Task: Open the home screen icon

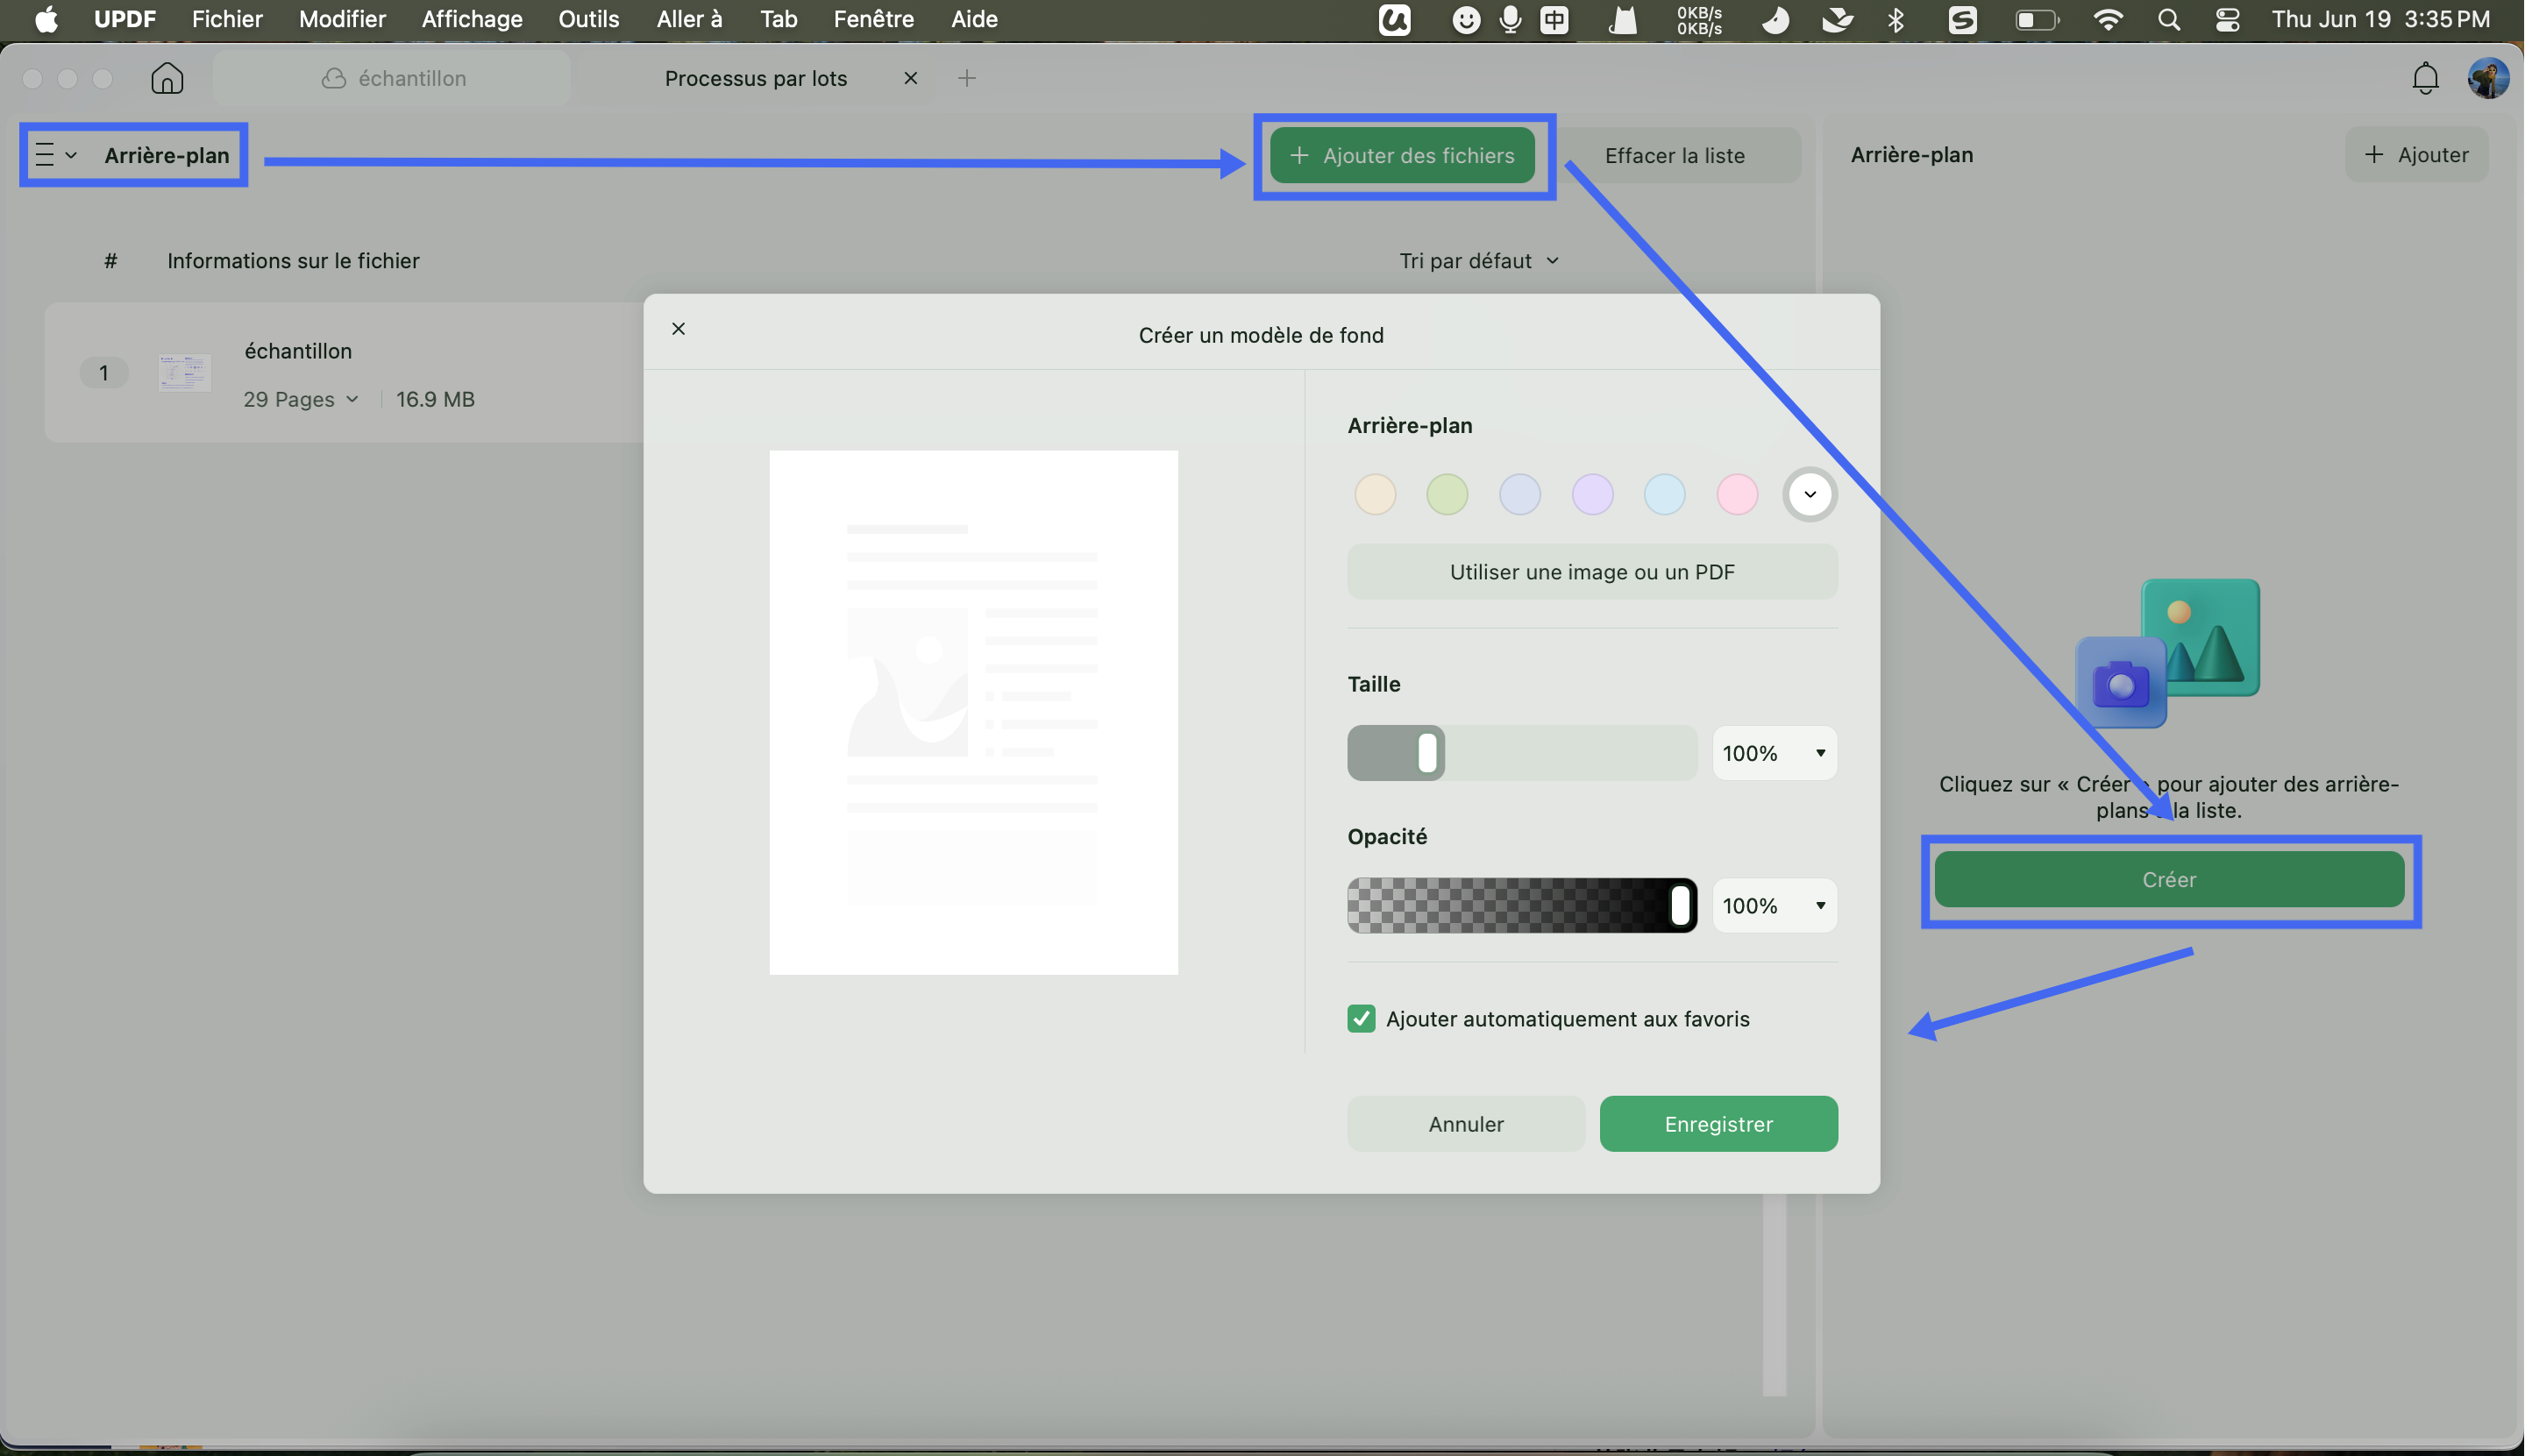Action: [167, 78]
